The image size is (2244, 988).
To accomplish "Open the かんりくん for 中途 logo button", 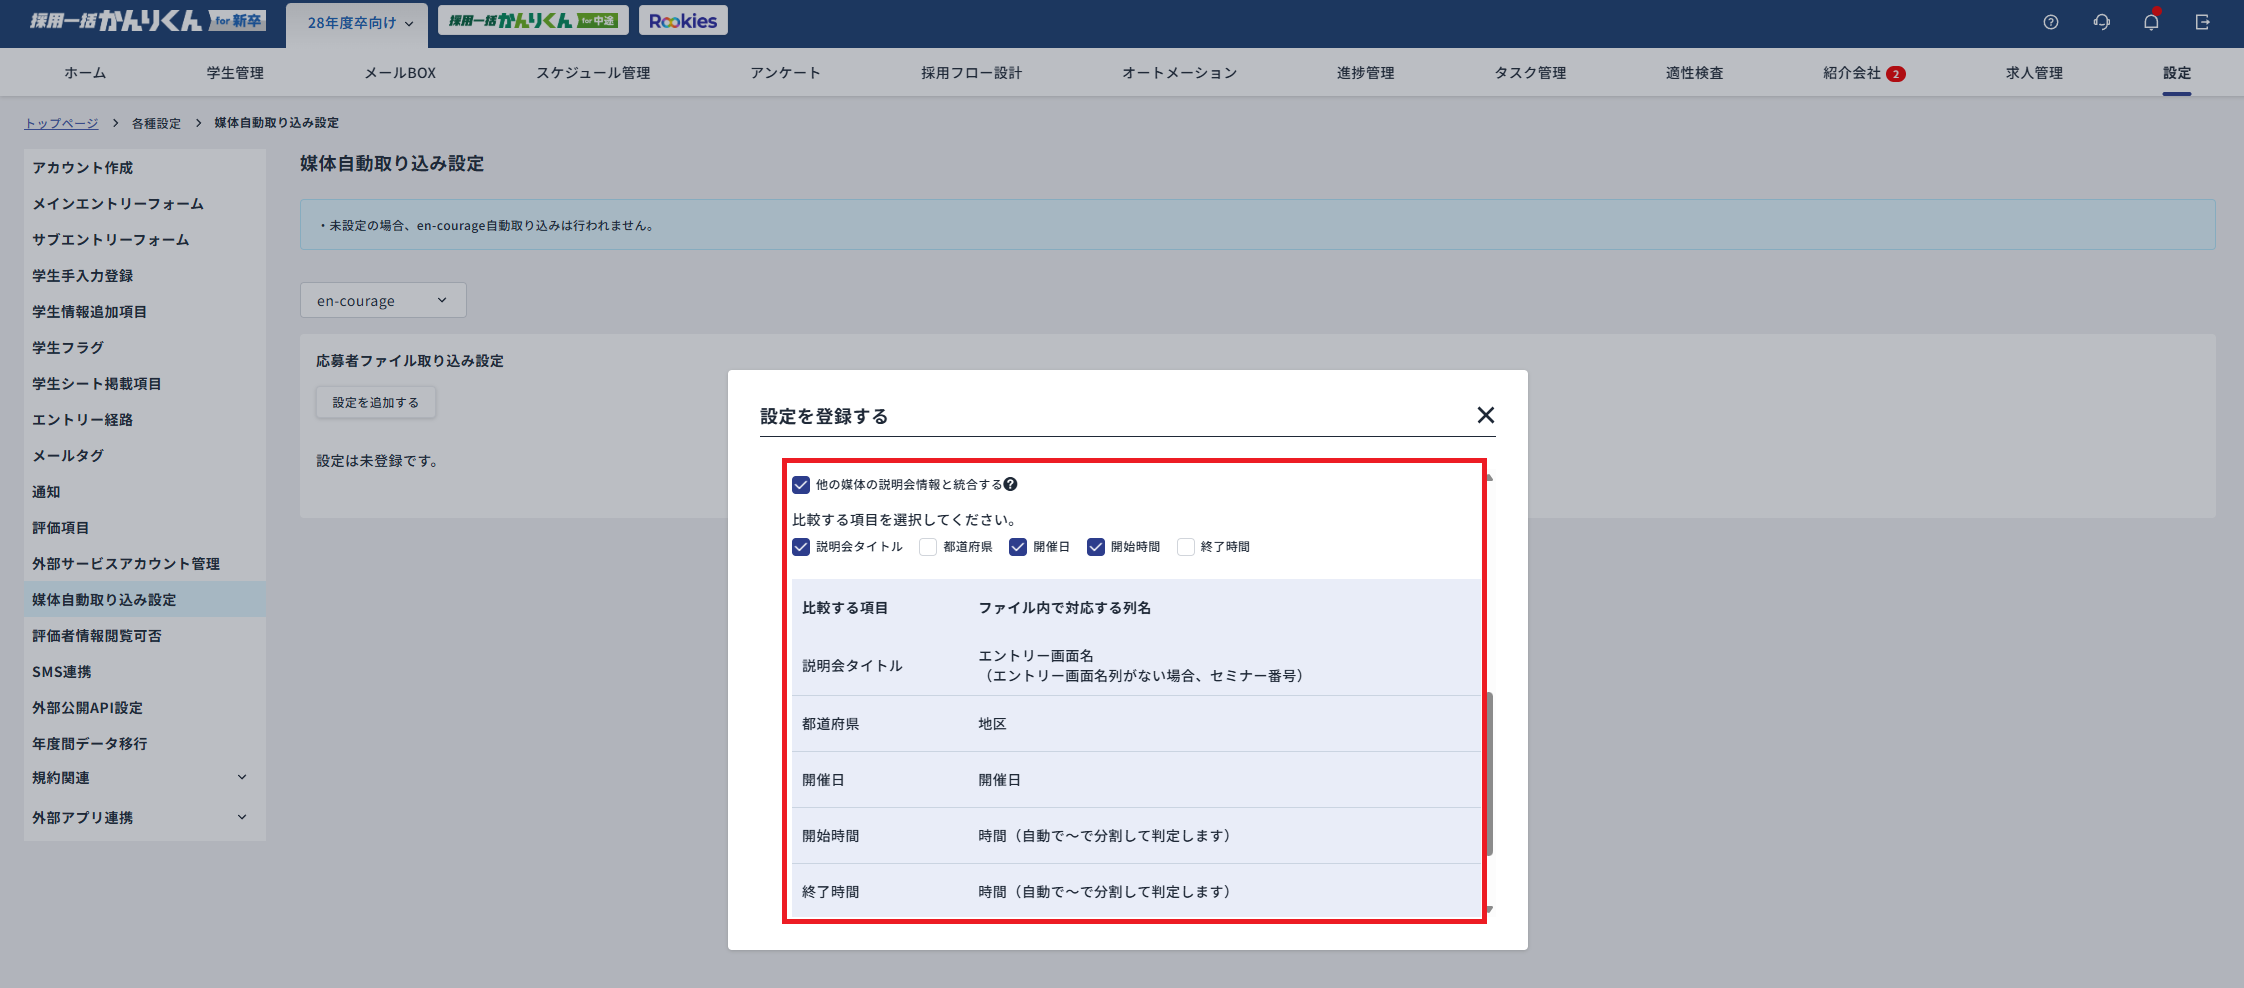I will pos(533,21).
